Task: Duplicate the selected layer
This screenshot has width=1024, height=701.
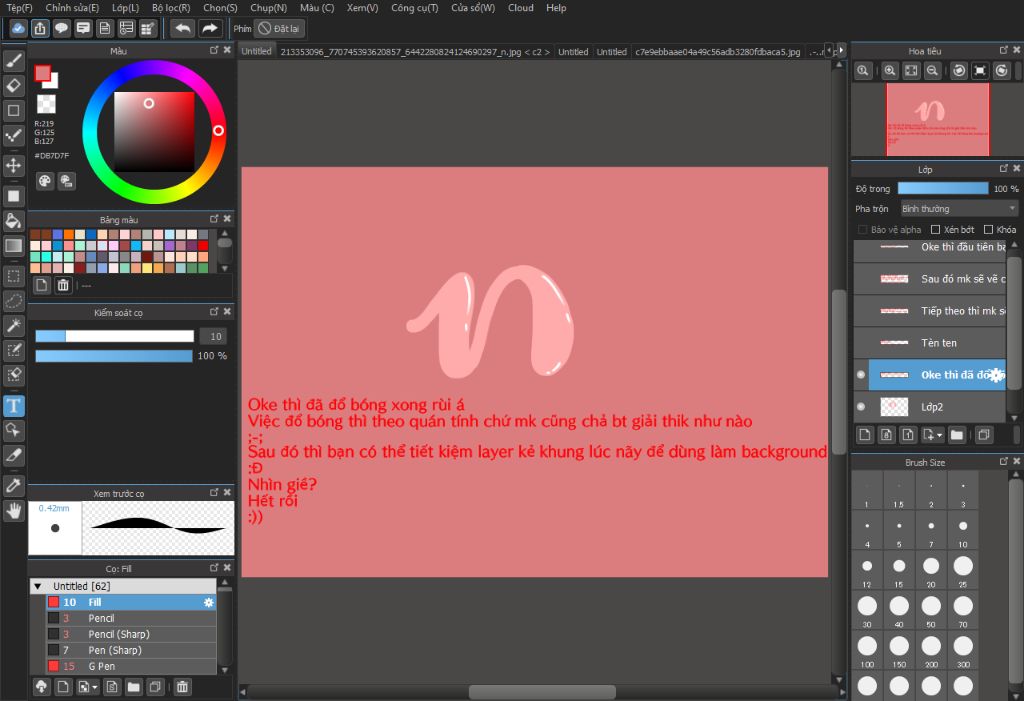Action: (984, 434)
